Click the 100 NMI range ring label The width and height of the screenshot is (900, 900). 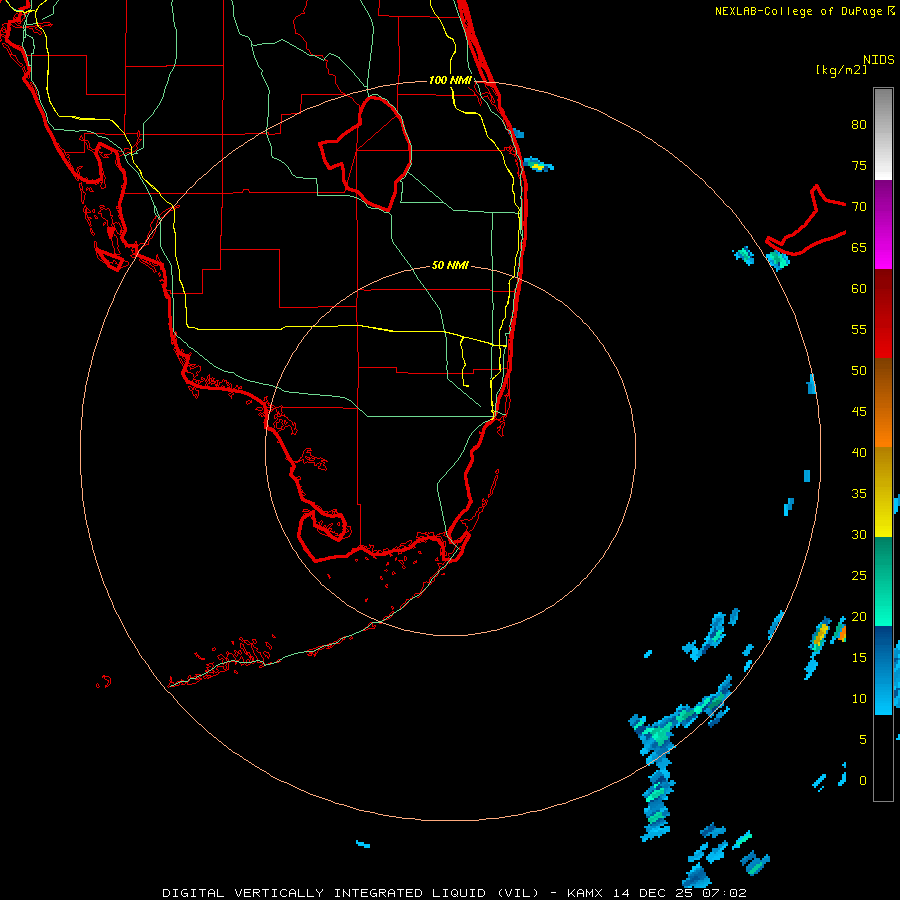click(x=450, y=80)
